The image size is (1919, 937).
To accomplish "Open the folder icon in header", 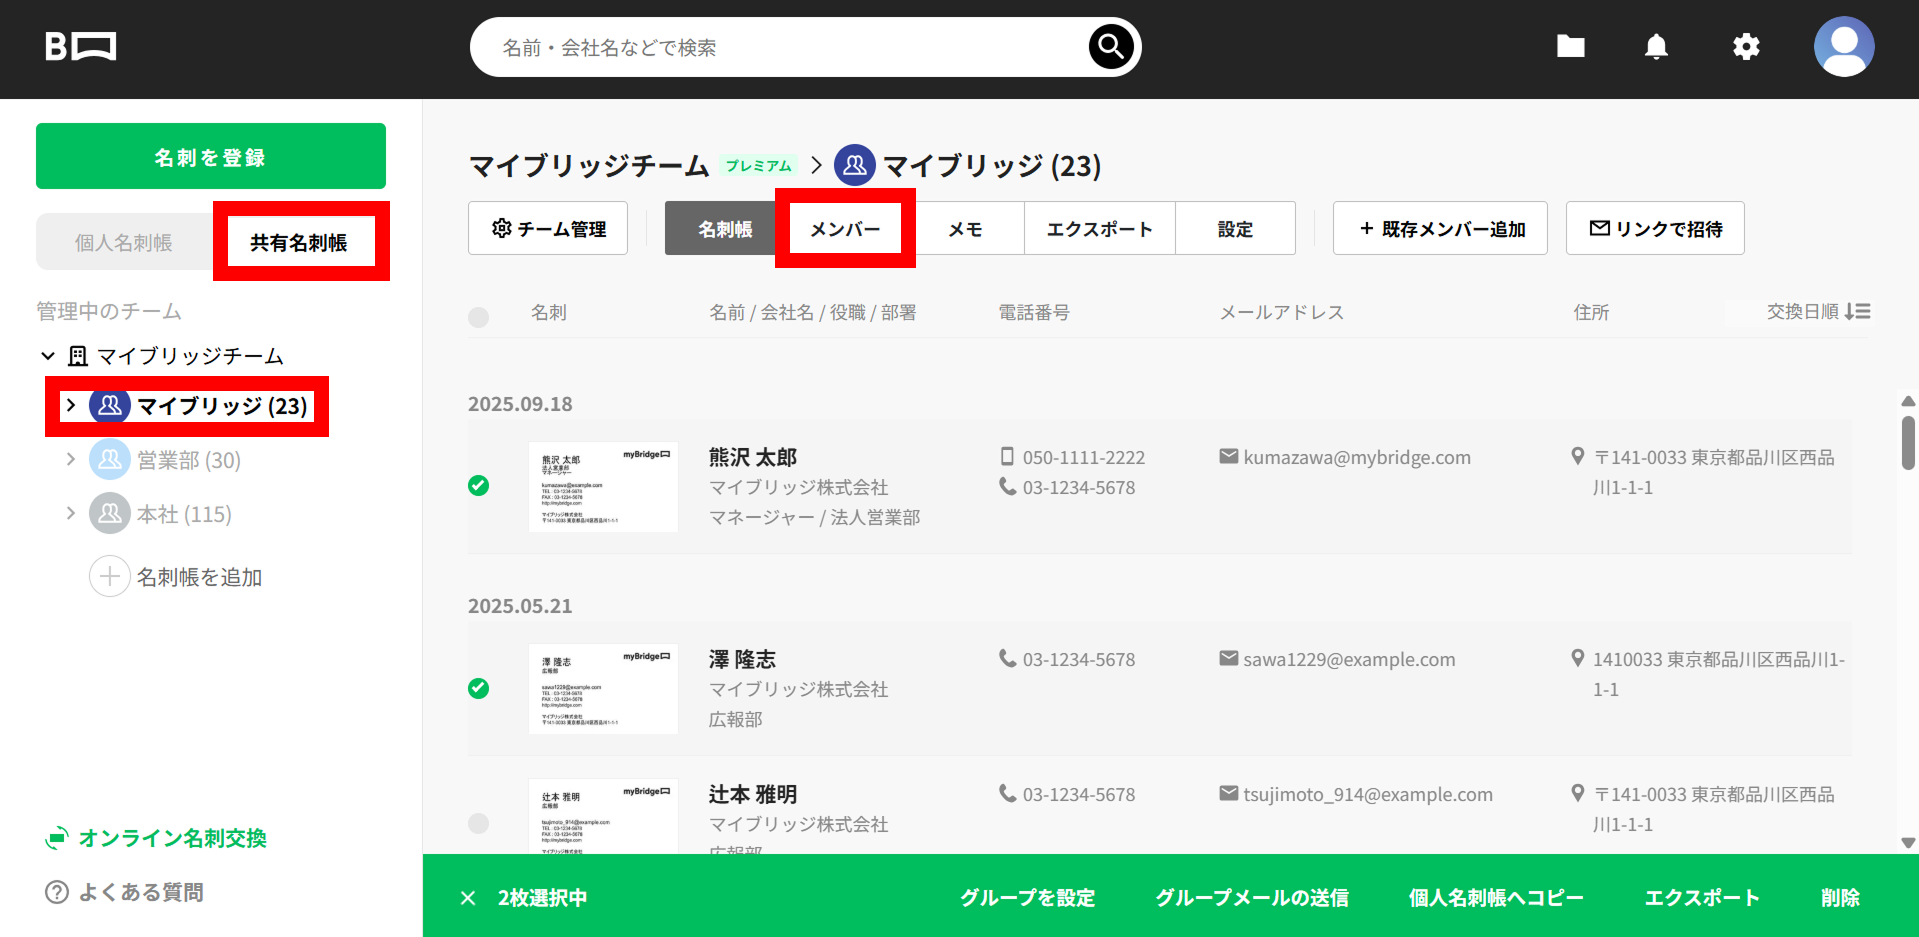I will [x=1570, y=46].
